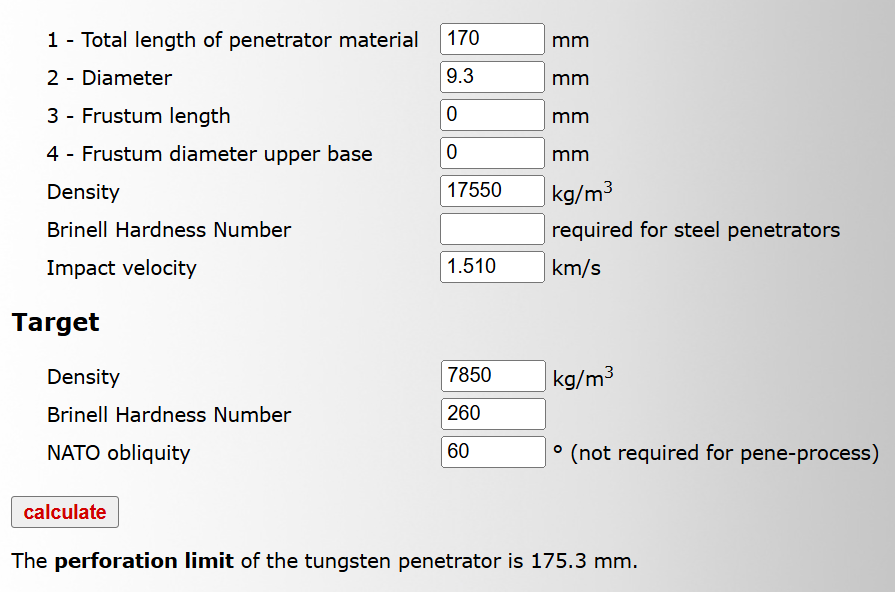Select the penetrator Density field showing 17550

[492, 192]
